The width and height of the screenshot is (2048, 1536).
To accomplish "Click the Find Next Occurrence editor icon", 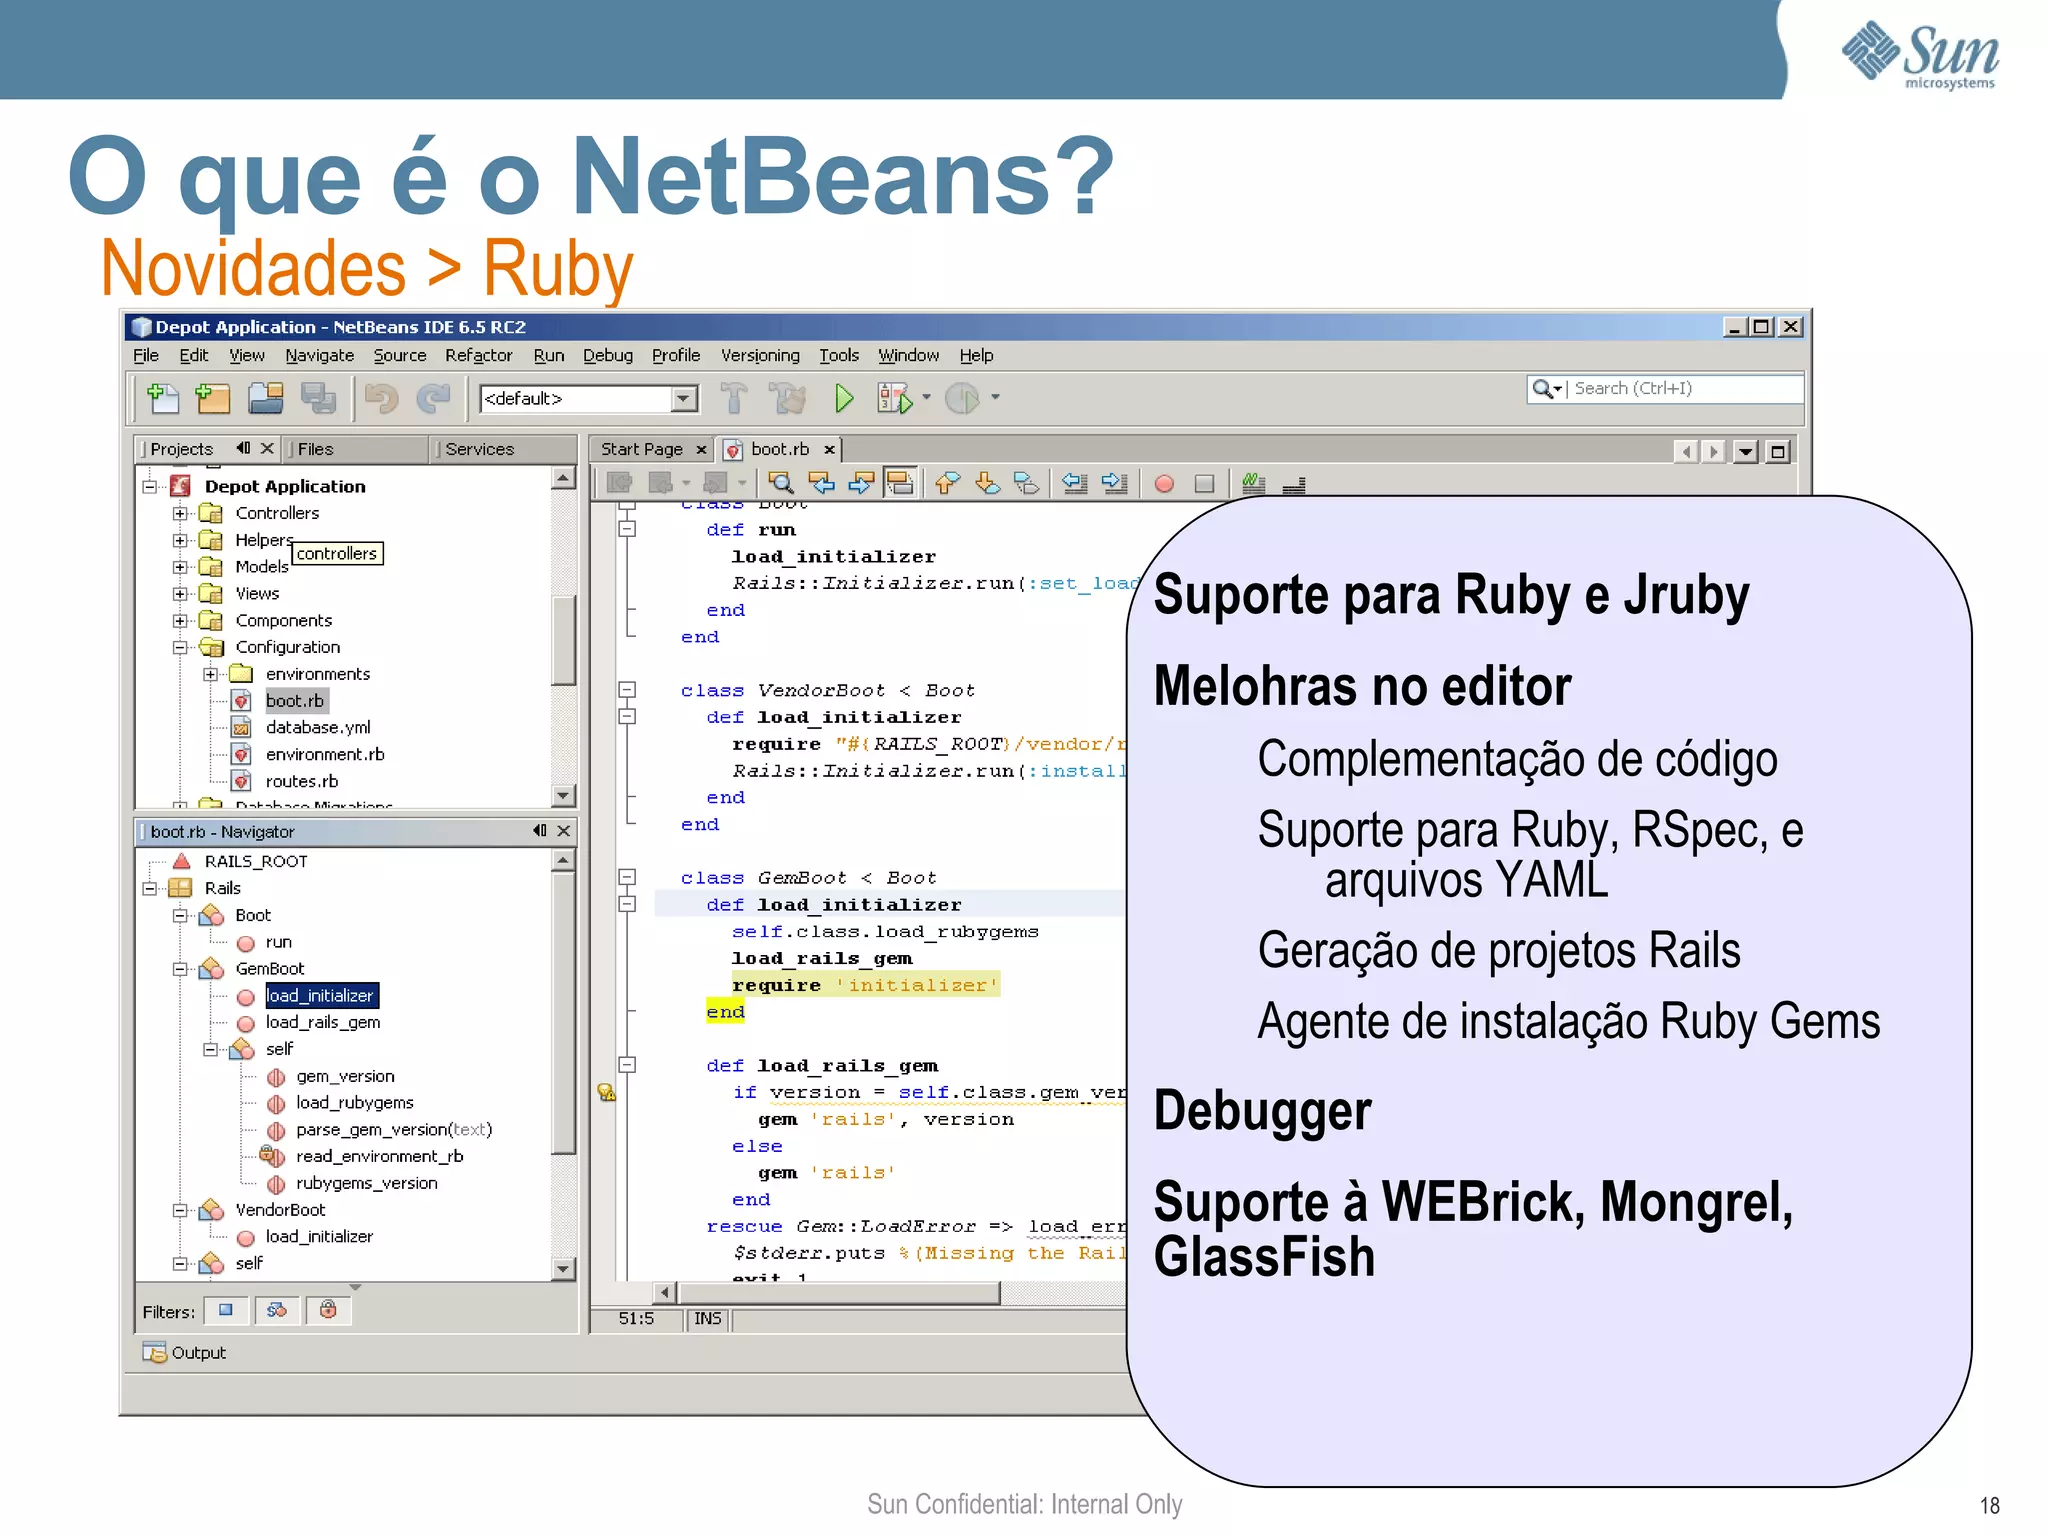I will (861, 483).
